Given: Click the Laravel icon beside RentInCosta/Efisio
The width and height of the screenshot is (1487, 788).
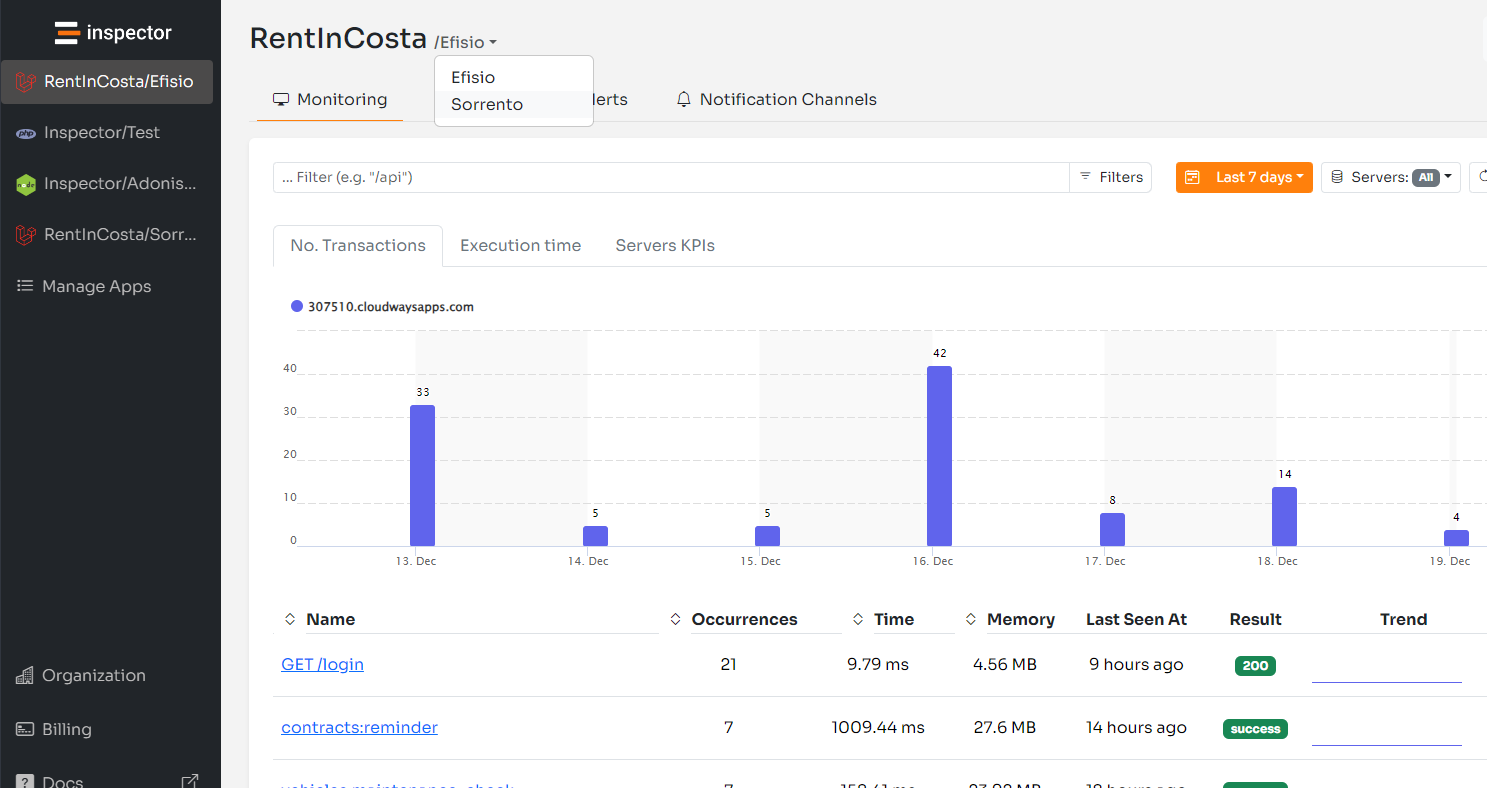Looking at the screenshot, I should coord(26,82).
